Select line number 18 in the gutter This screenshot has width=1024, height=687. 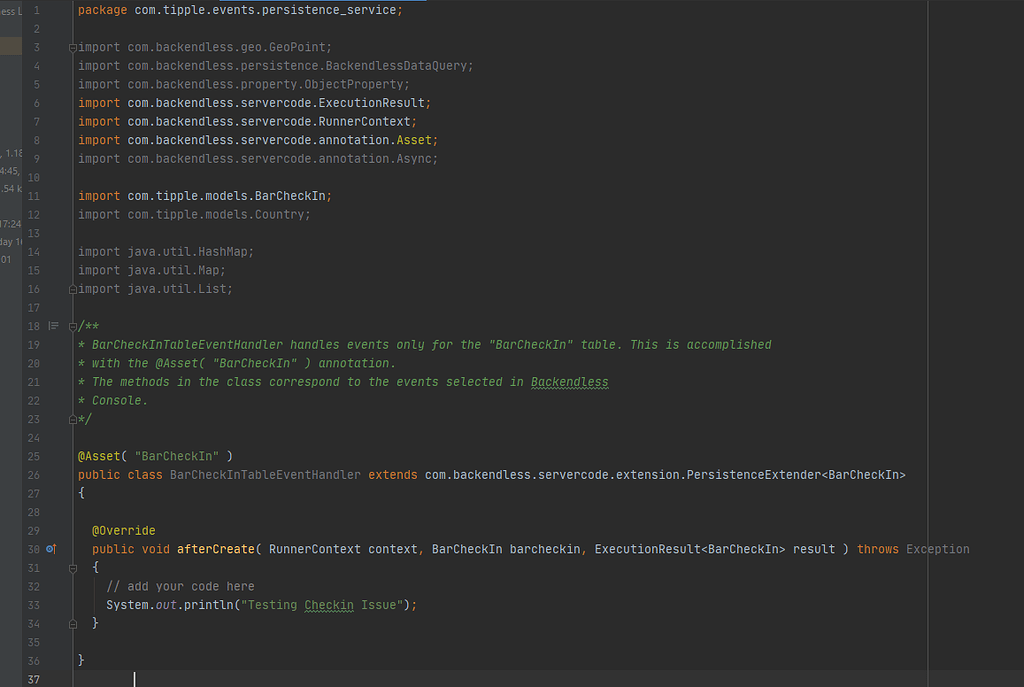point(33,325)
